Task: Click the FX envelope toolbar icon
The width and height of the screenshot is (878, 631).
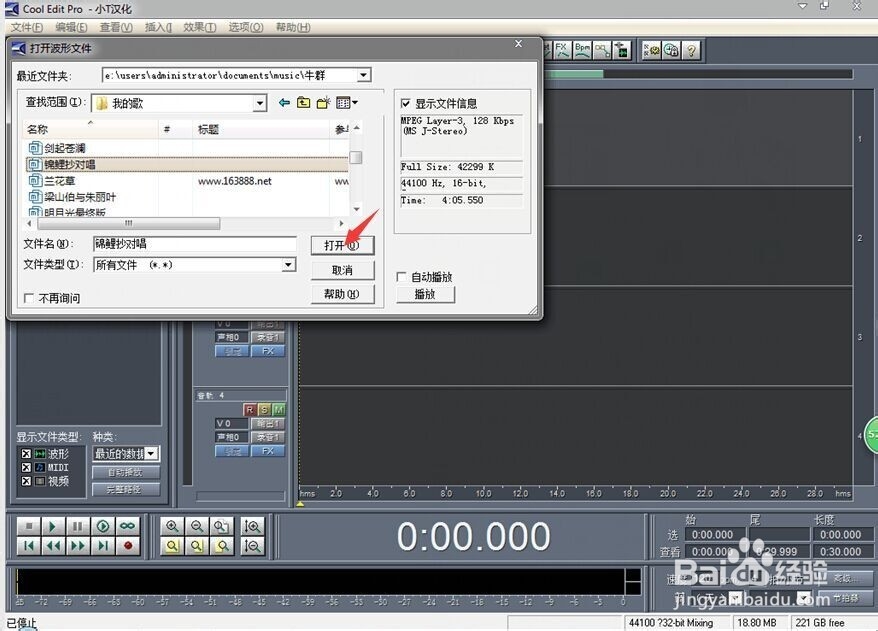Action: 562,50
